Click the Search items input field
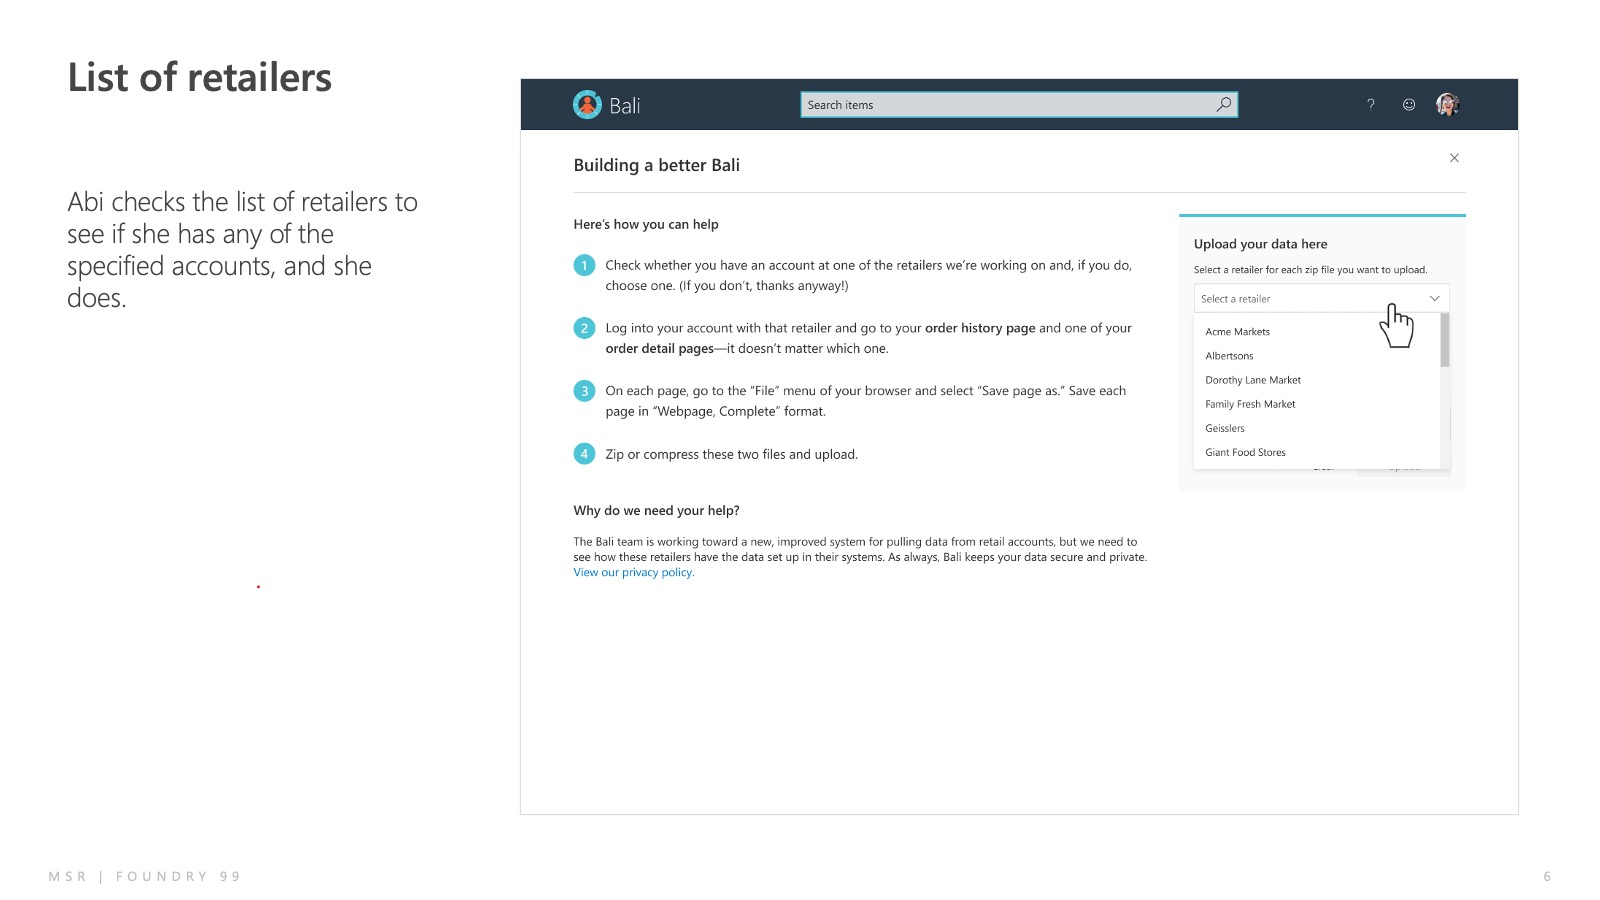The height and width of the screenshot is (900, 1600). coord(1005,105)
